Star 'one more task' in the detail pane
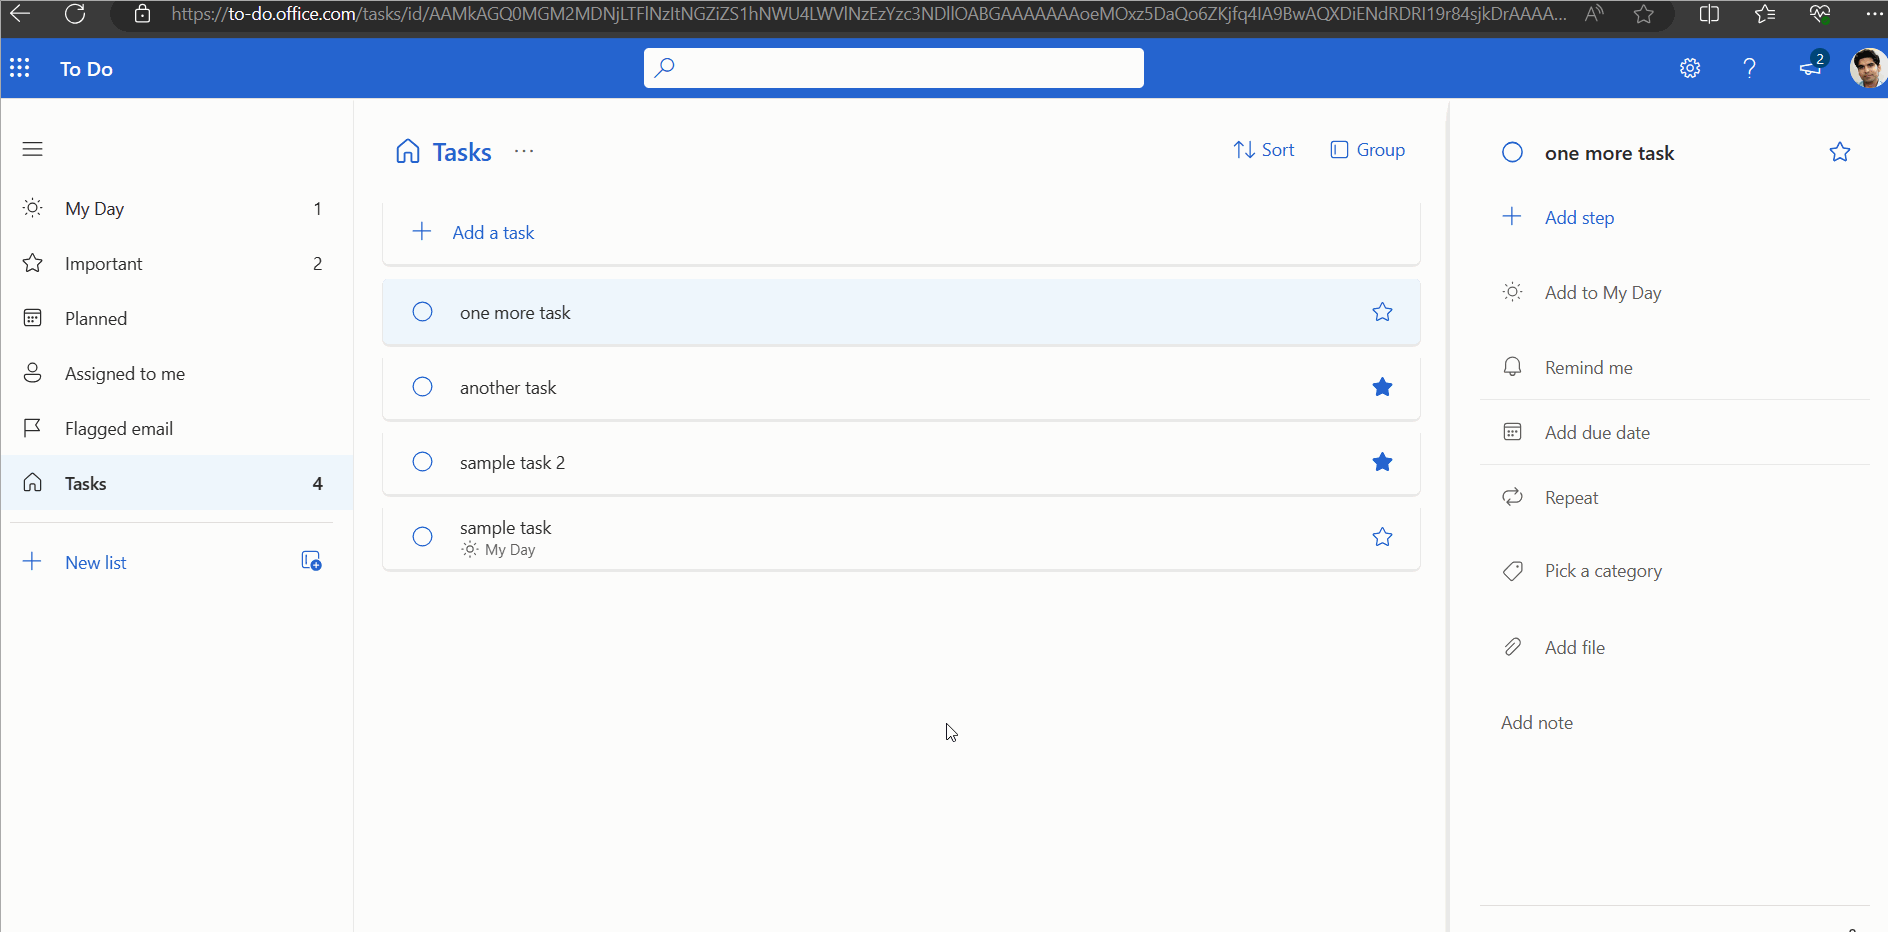This screenshot has height=932, width=1888. [x=1840, y=152]
